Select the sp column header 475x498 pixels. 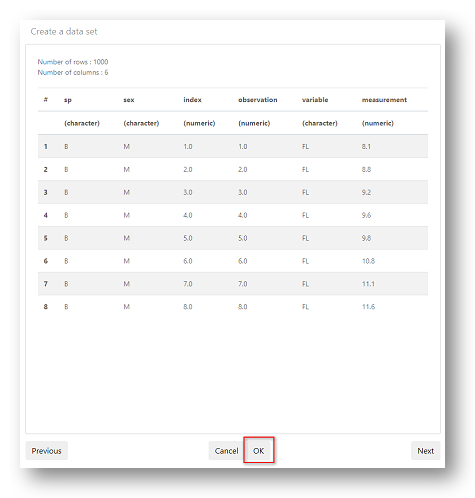click(68, 100)
